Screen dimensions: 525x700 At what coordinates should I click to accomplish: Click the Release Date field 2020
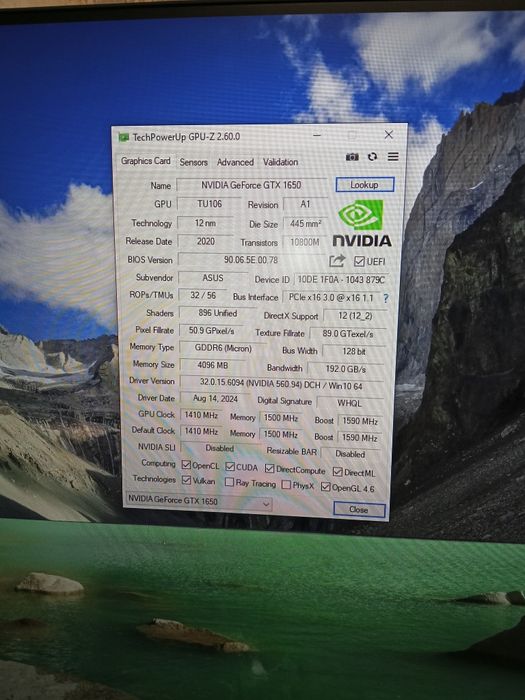point(206,242)
